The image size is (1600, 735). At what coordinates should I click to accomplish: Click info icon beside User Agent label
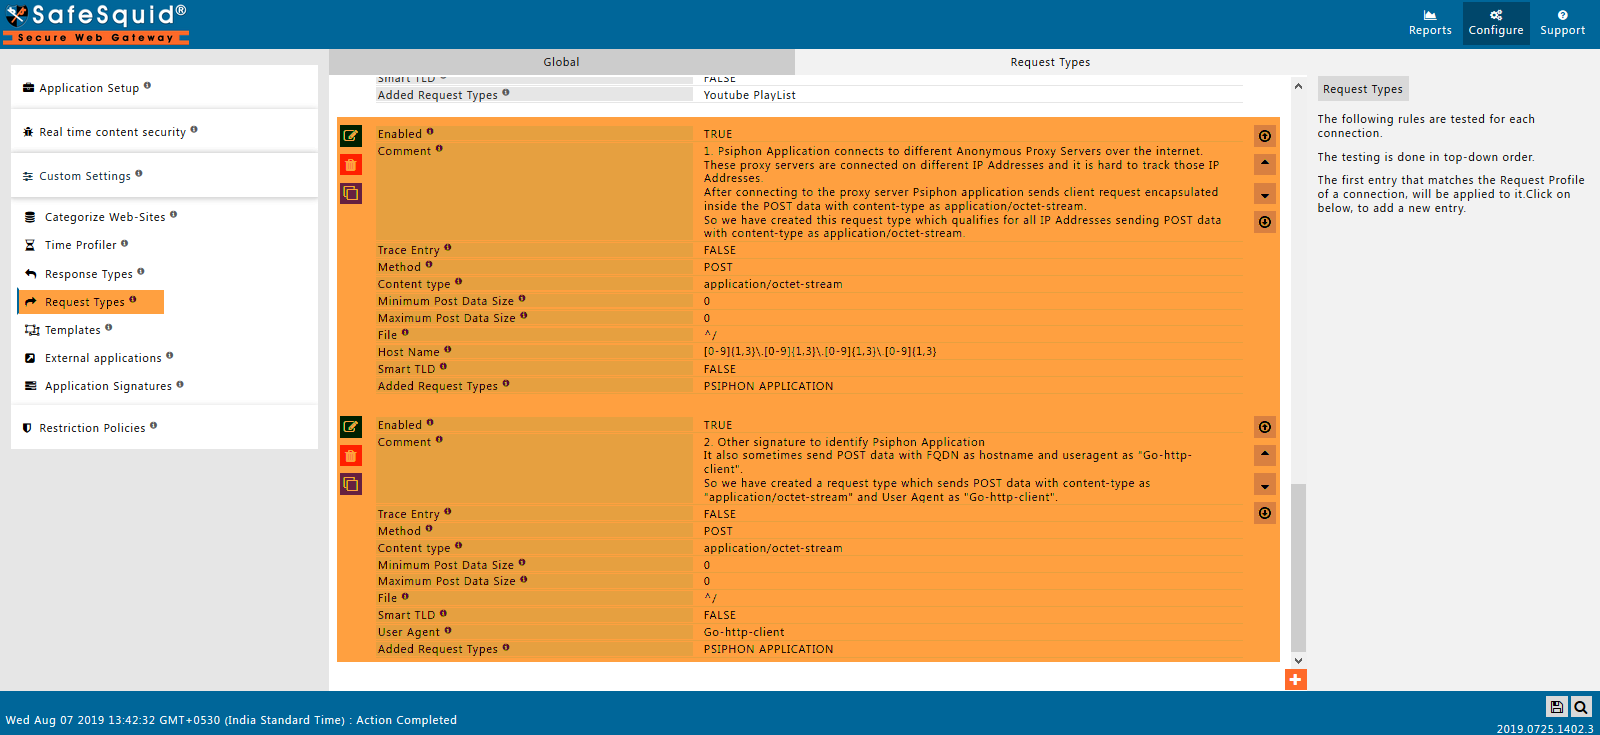click(447, 630)
